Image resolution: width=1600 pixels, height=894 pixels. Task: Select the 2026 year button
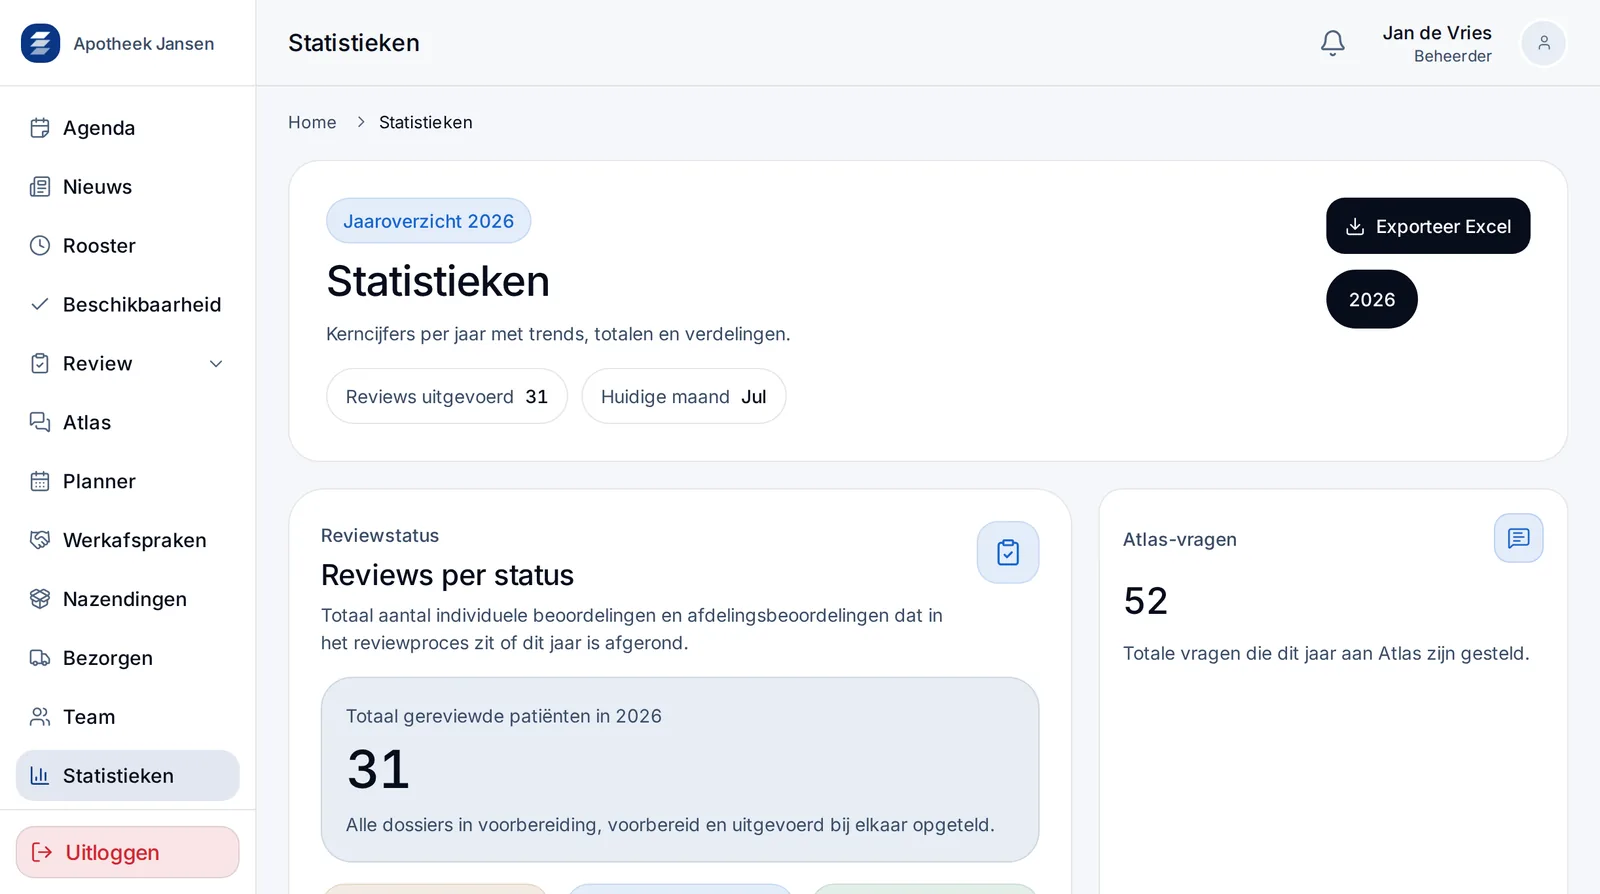pyautogui.click(x=1372, y=299)
